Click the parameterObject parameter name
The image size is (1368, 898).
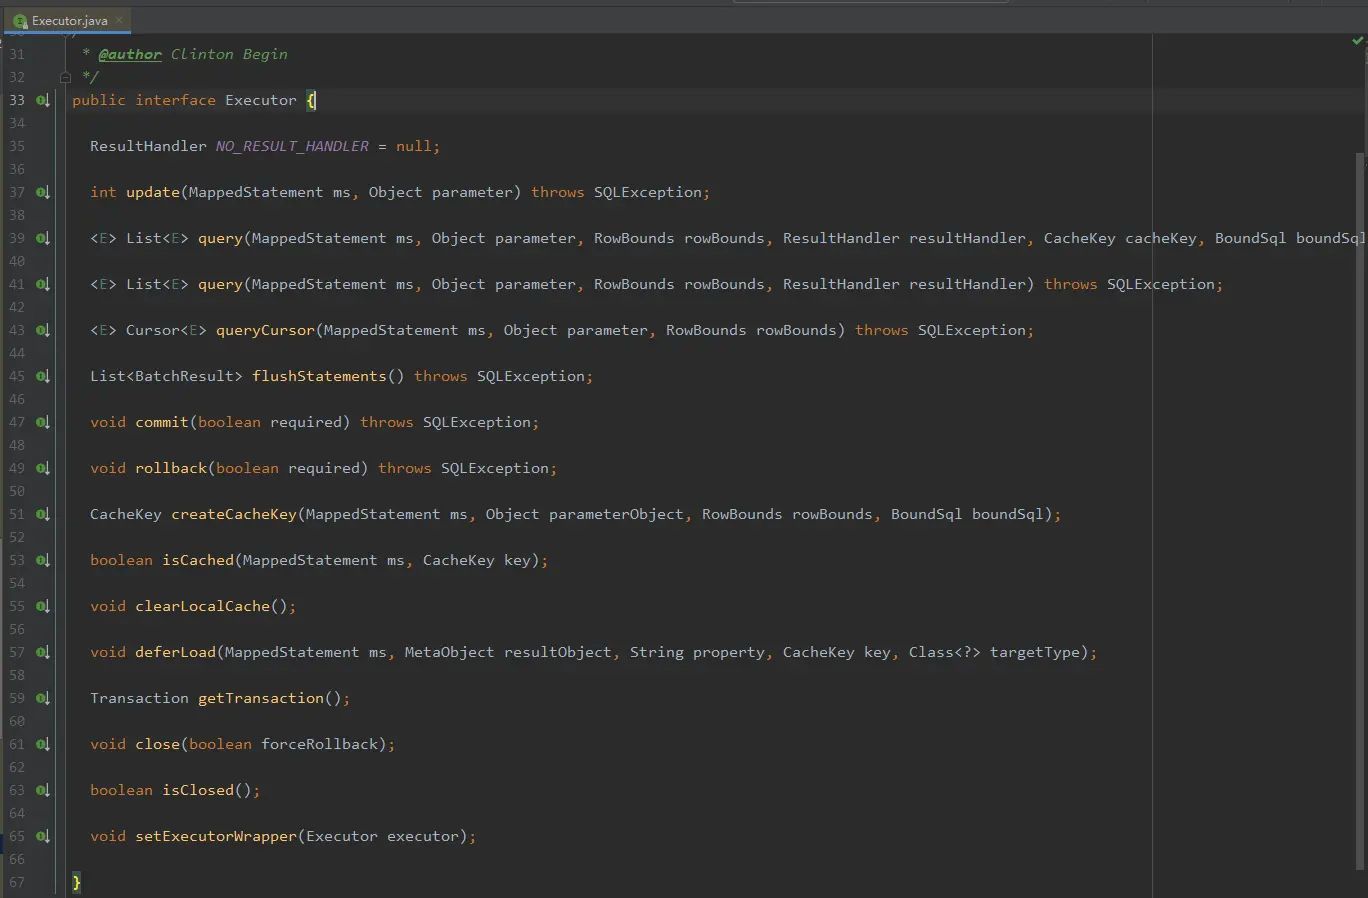[x=616, y=514]
